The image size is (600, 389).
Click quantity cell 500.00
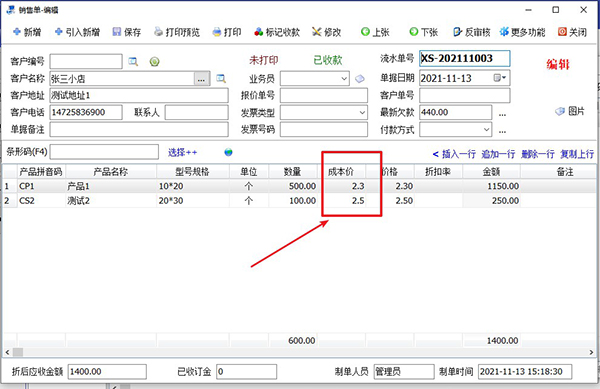pyautogui.click(x=293, y=186)
